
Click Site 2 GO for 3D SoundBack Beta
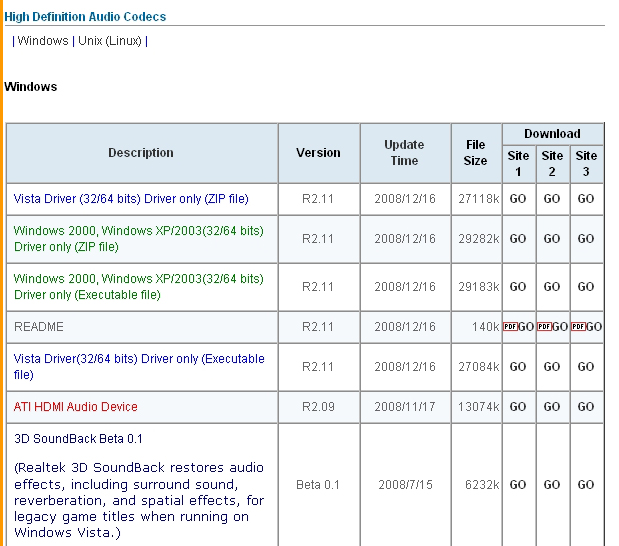pyautogui.click(x=552, y=484)
